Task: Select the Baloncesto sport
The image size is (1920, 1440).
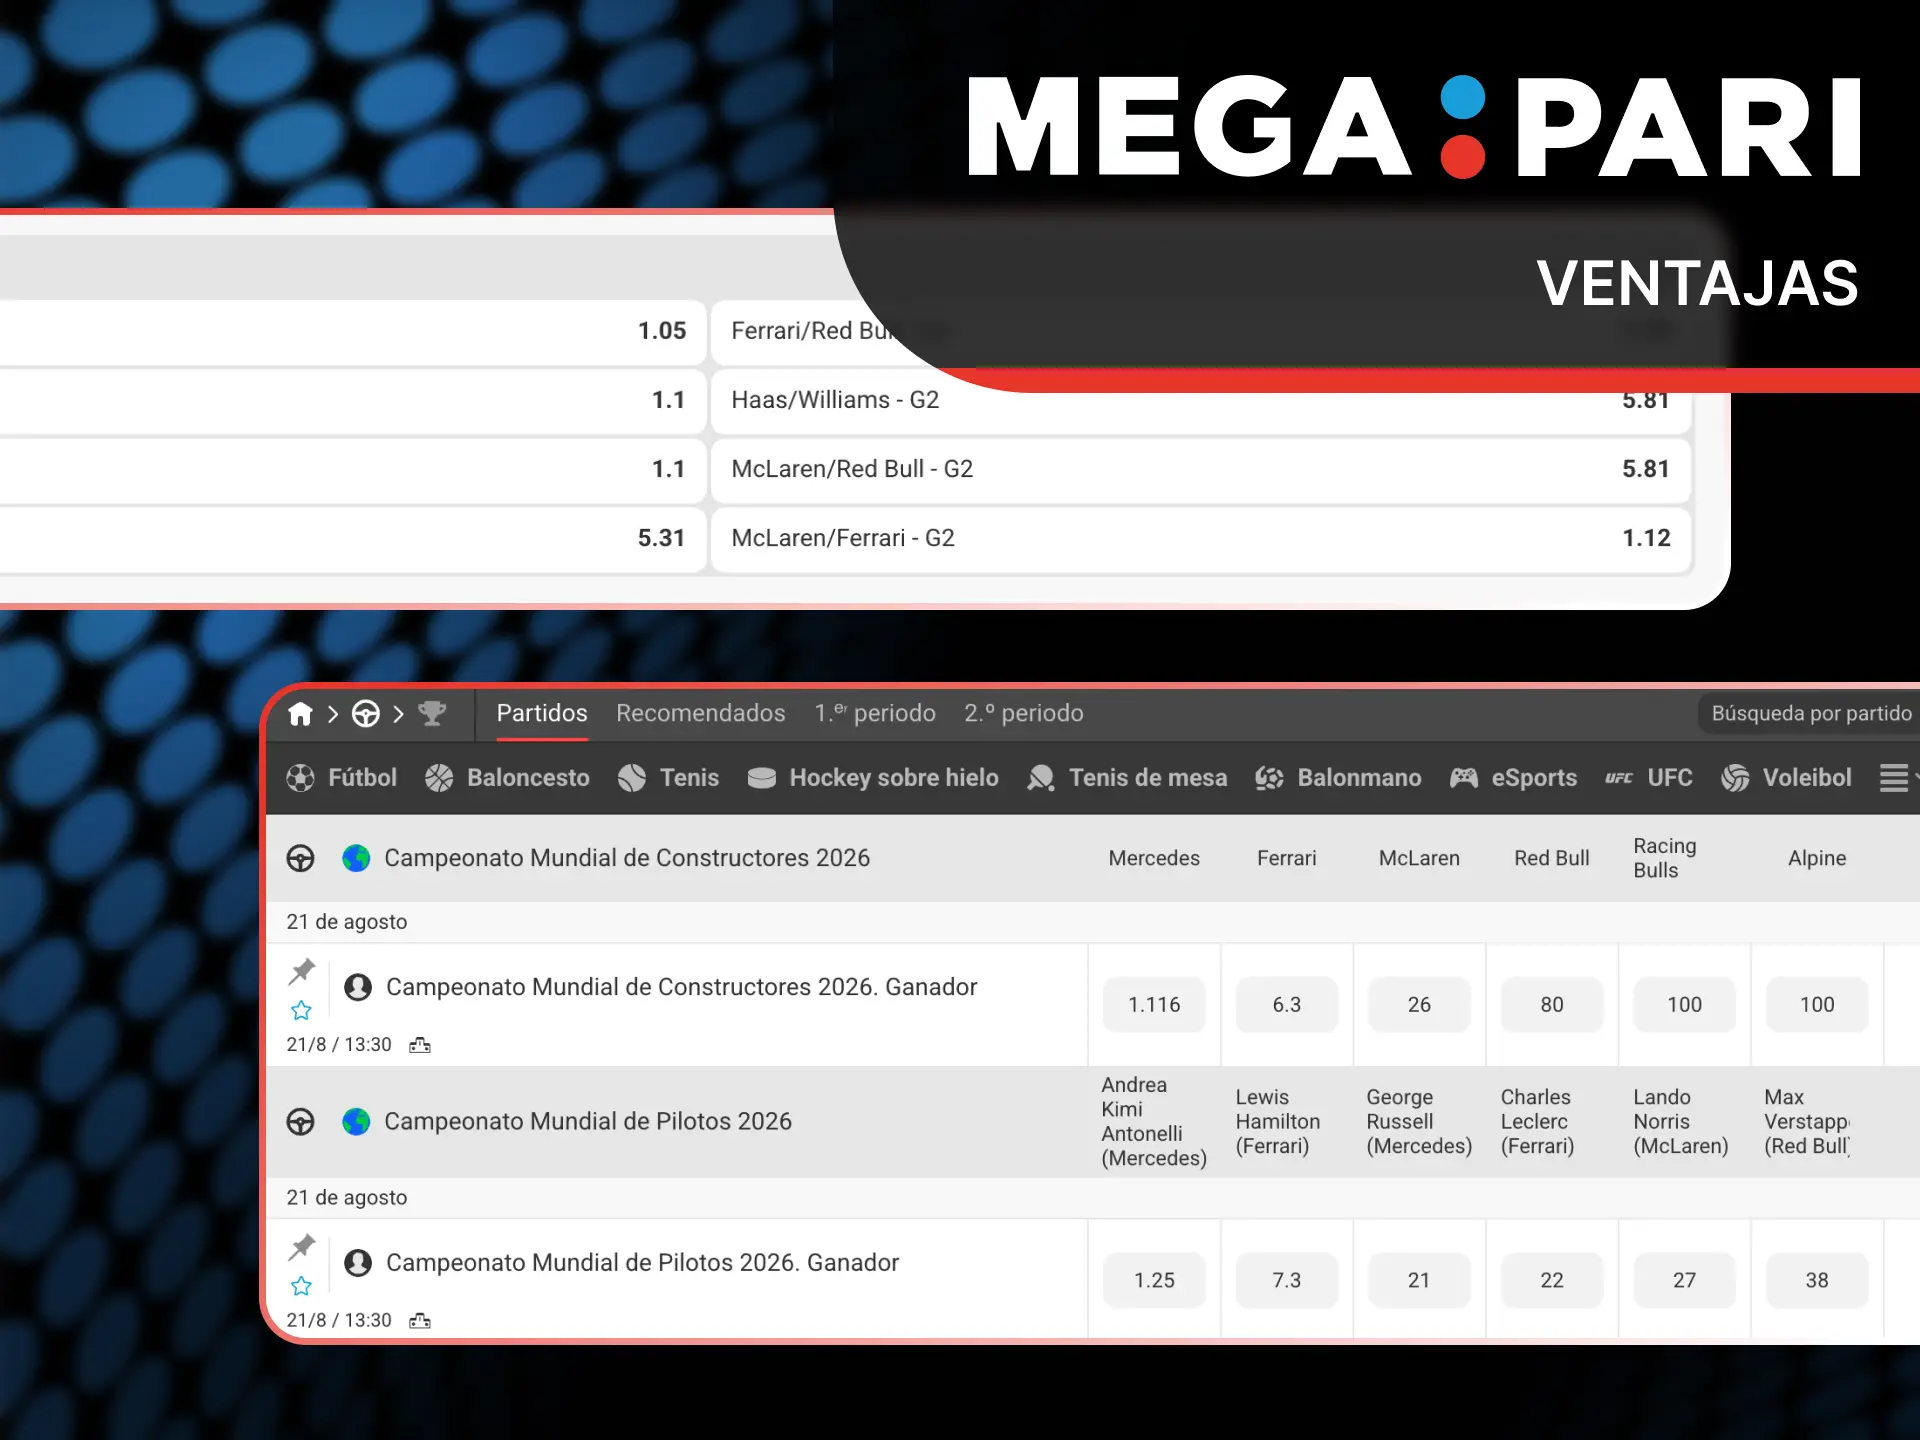Action: (x=507, y=778)
